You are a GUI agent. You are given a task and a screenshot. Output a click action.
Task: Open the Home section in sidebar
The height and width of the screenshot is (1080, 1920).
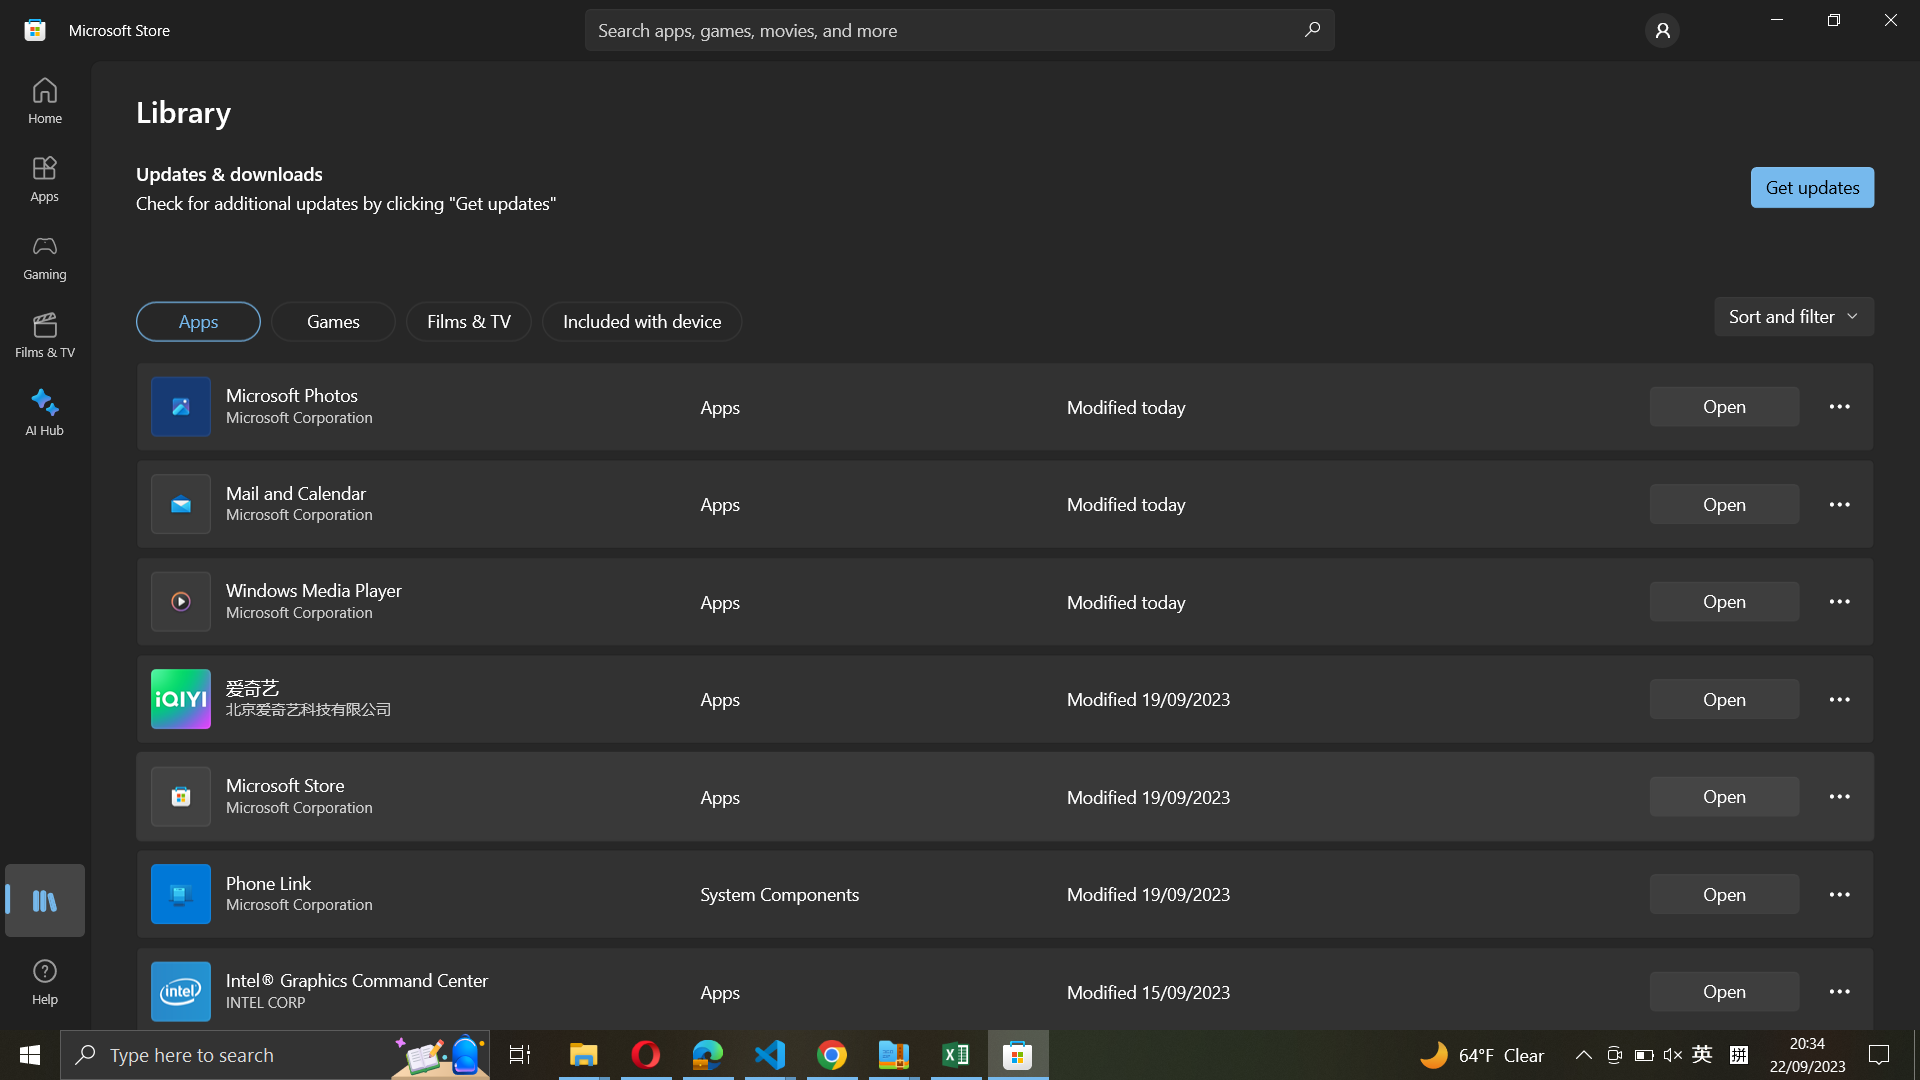tap(44, 100)
